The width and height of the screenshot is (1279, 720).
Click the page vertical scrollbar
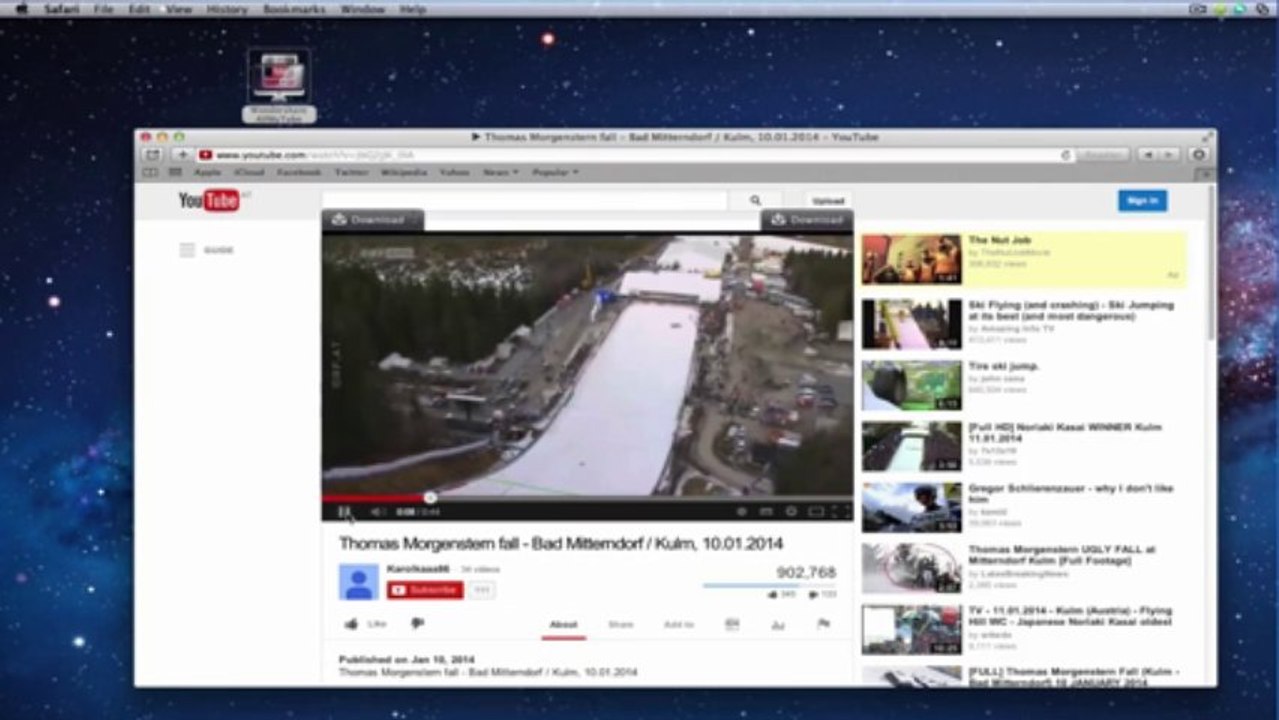1212,262
